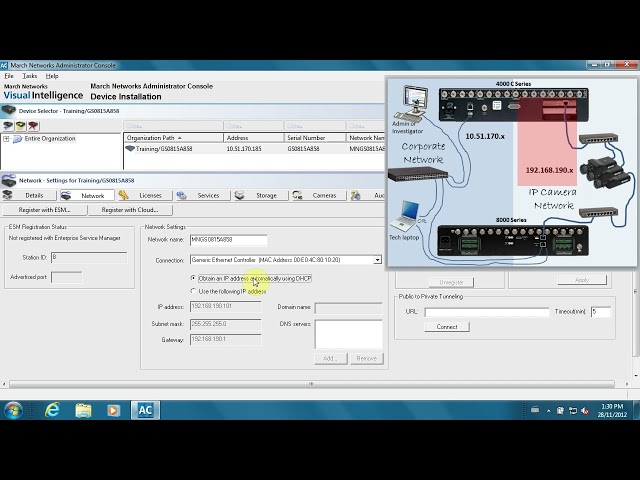This screenshot has height=480, width=640.
Task: Switch to the Network tab
Action: 87,196
